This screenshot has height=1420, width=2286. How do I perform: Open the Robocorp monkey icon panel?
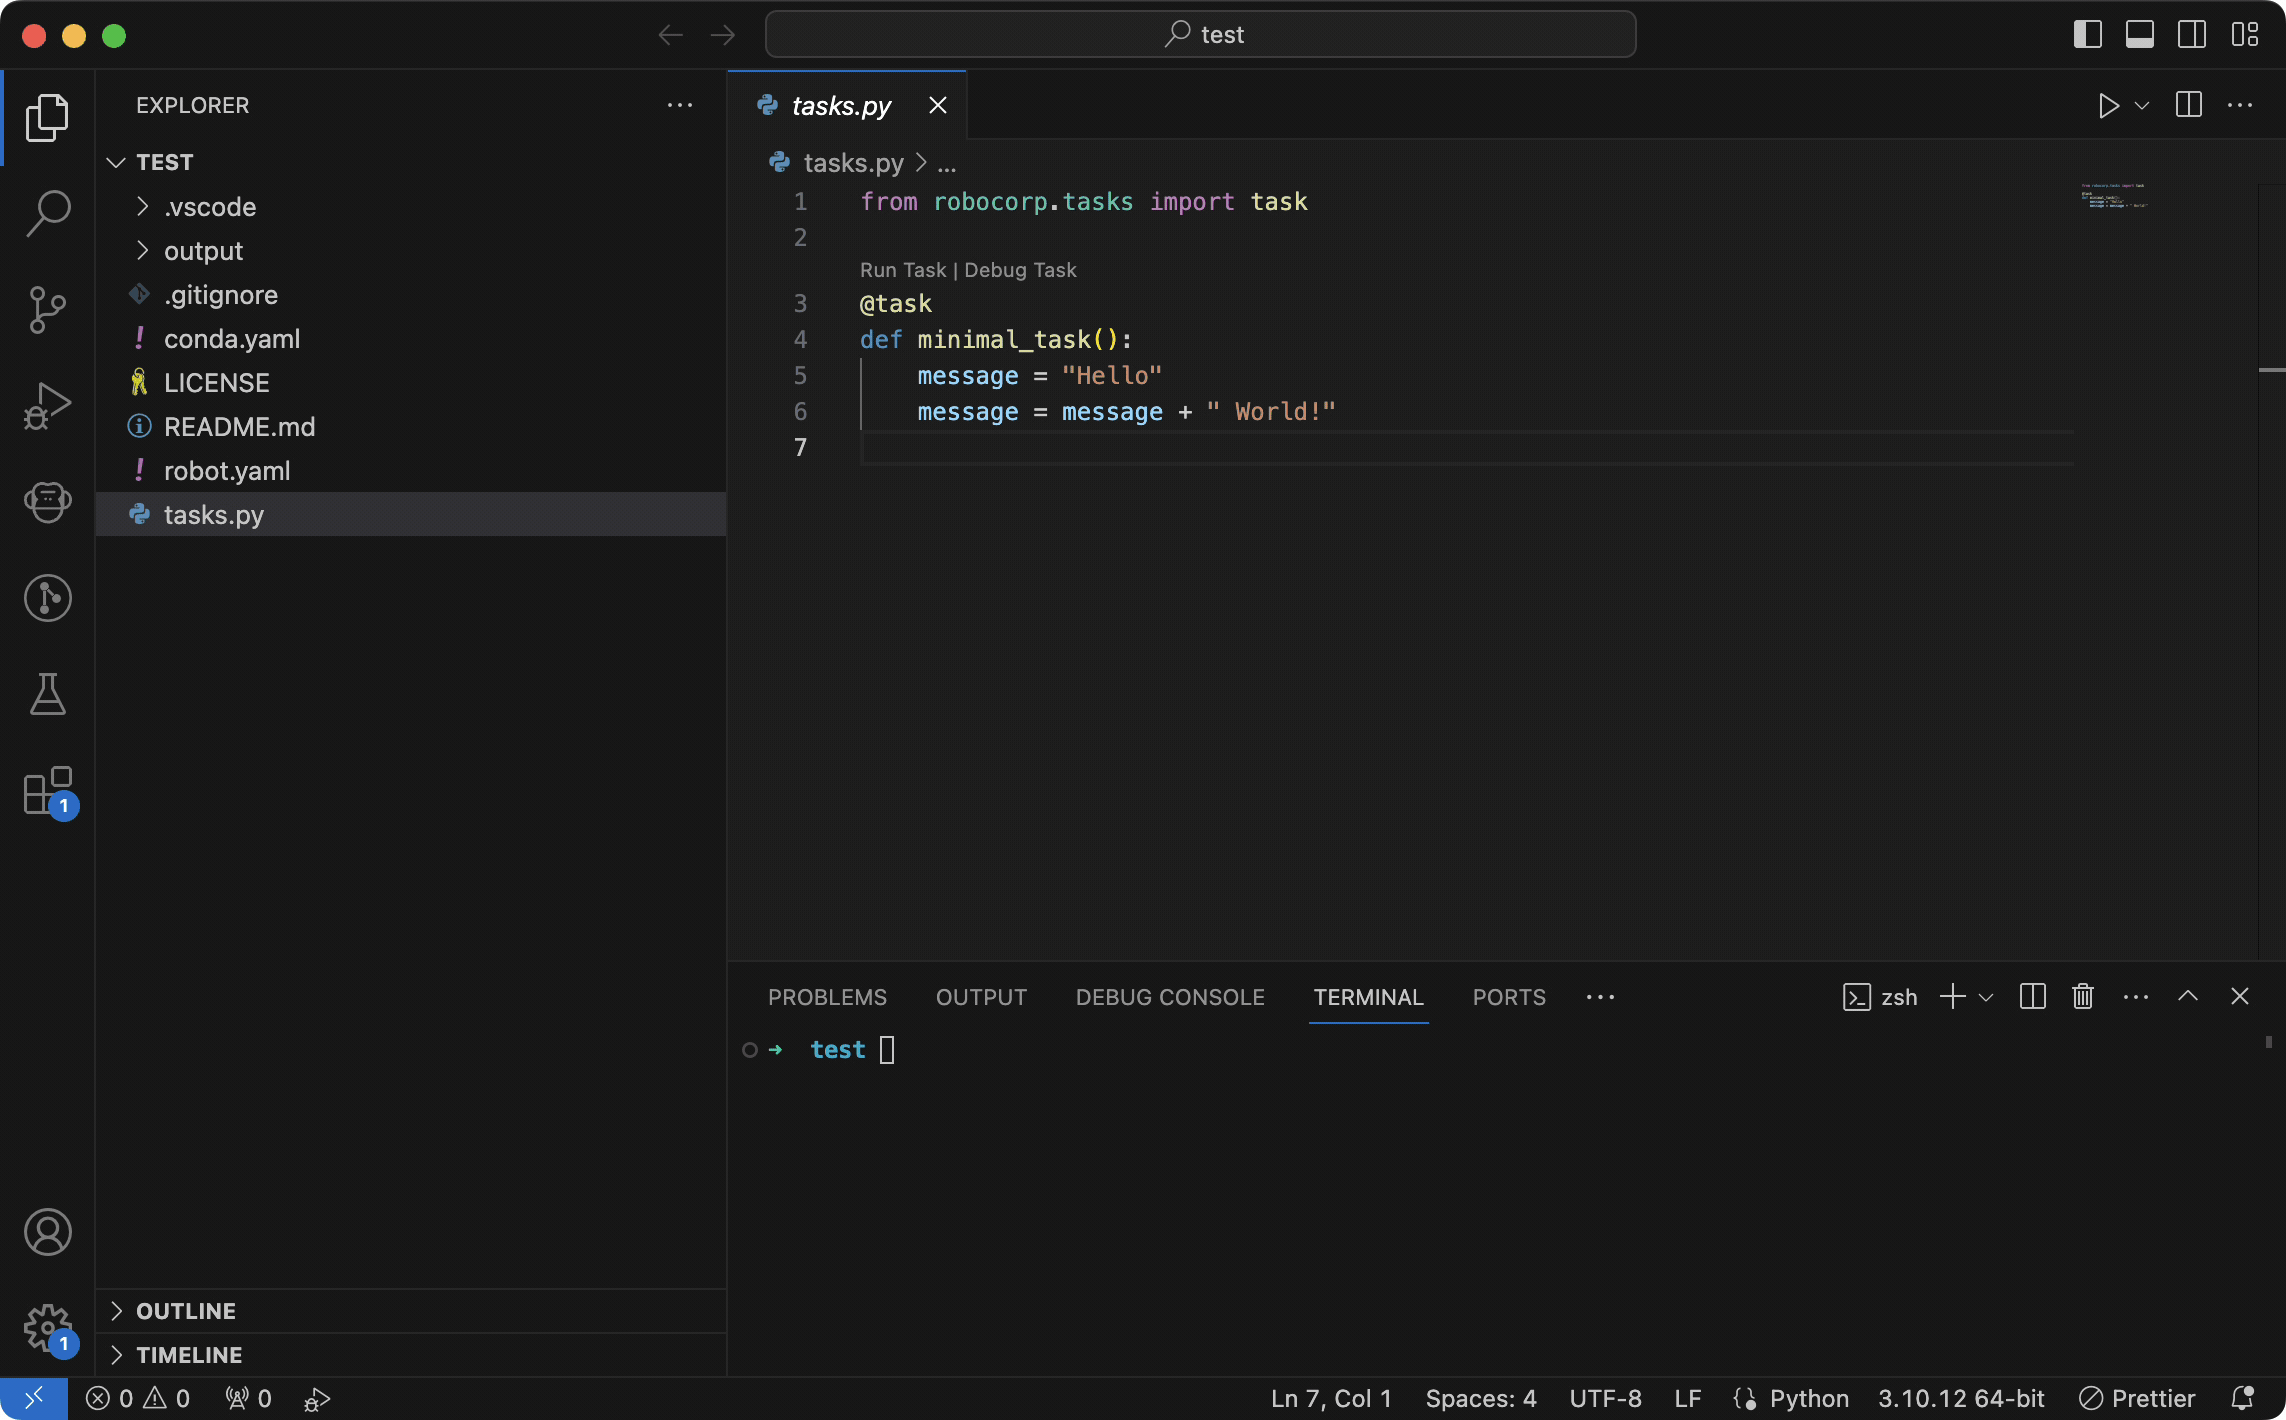tap(47, 502)
